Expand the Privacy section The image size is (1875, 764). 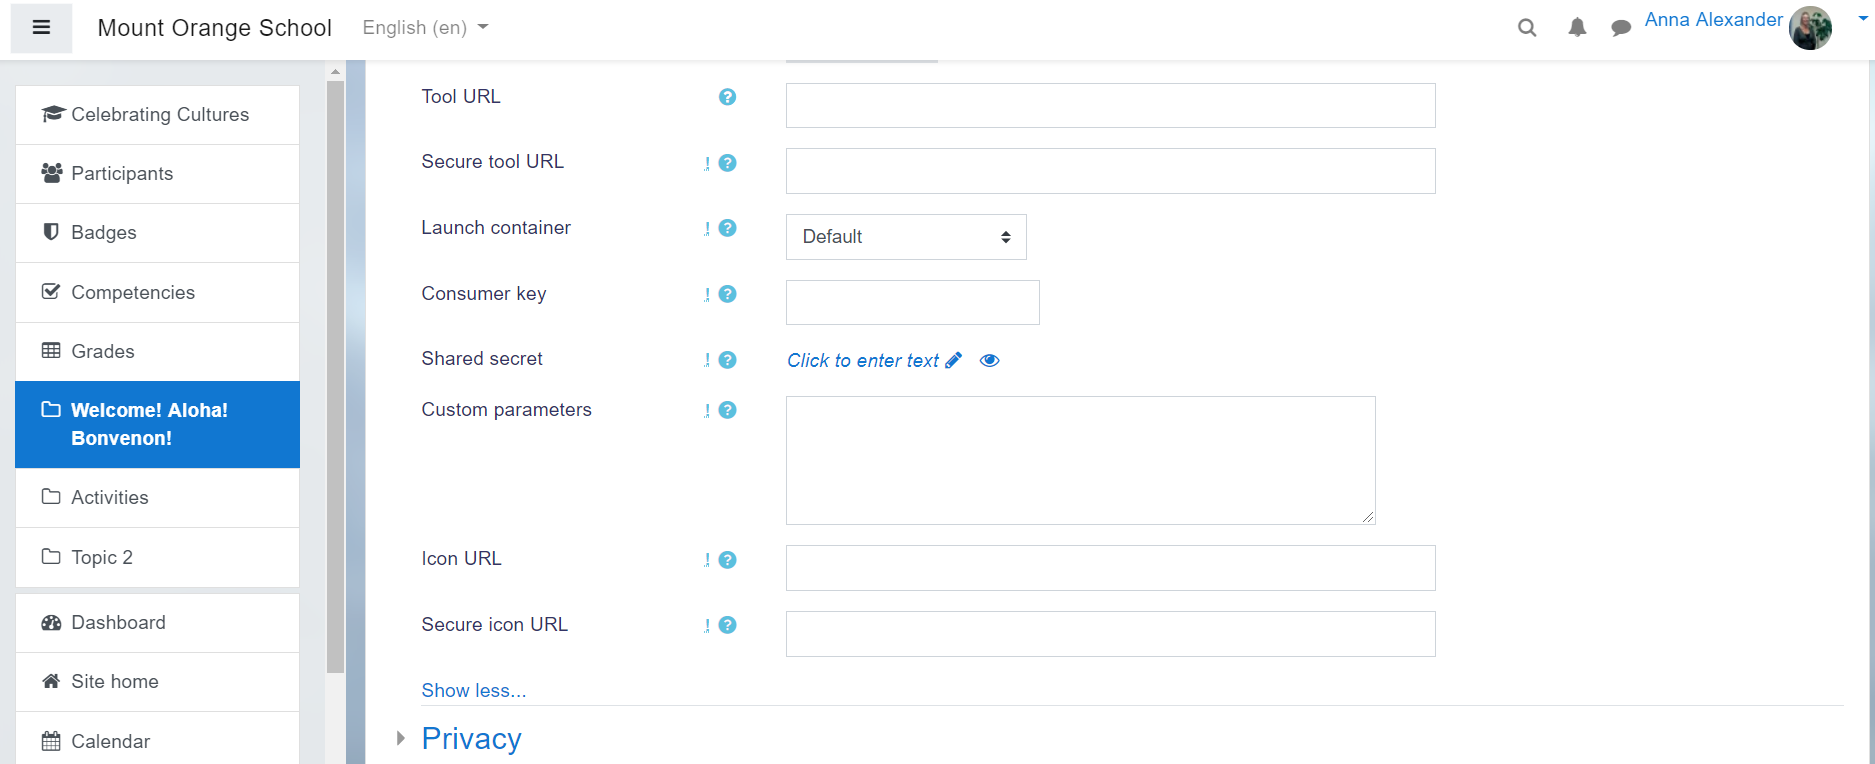pos(471,739)
